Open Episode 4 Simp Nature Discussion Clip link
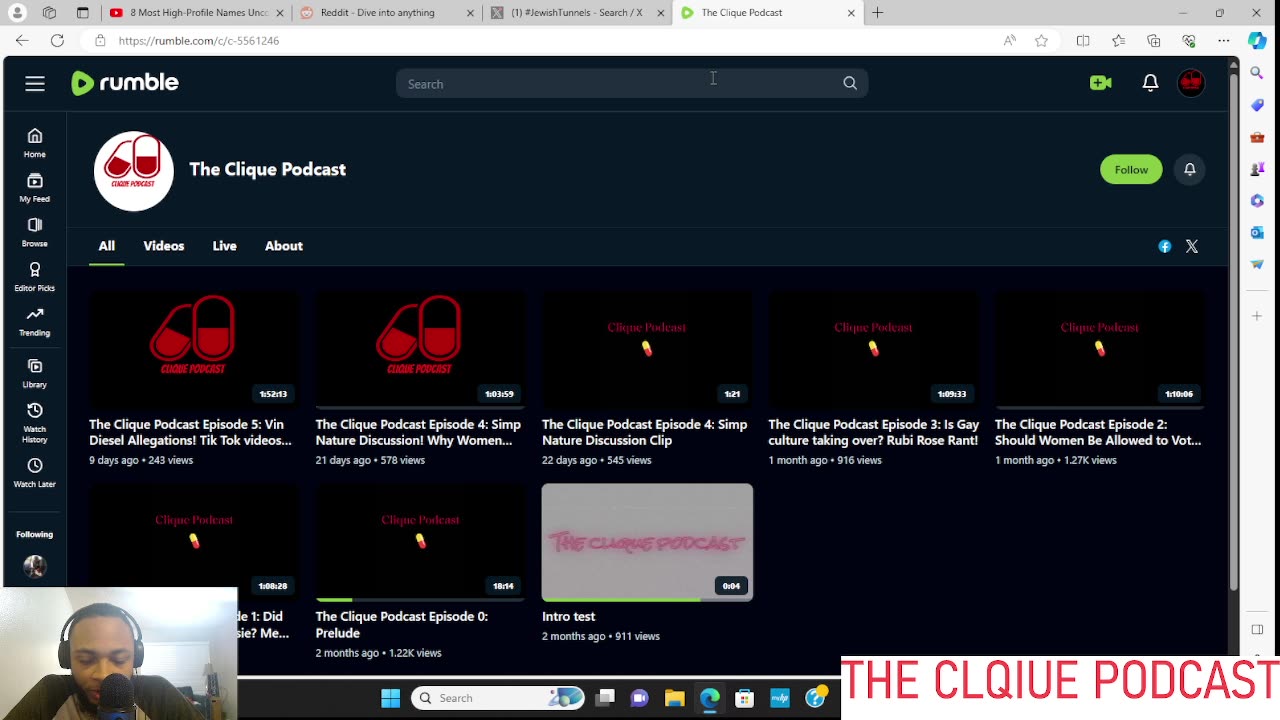The image size is (1280, 720). coord(644,432)
